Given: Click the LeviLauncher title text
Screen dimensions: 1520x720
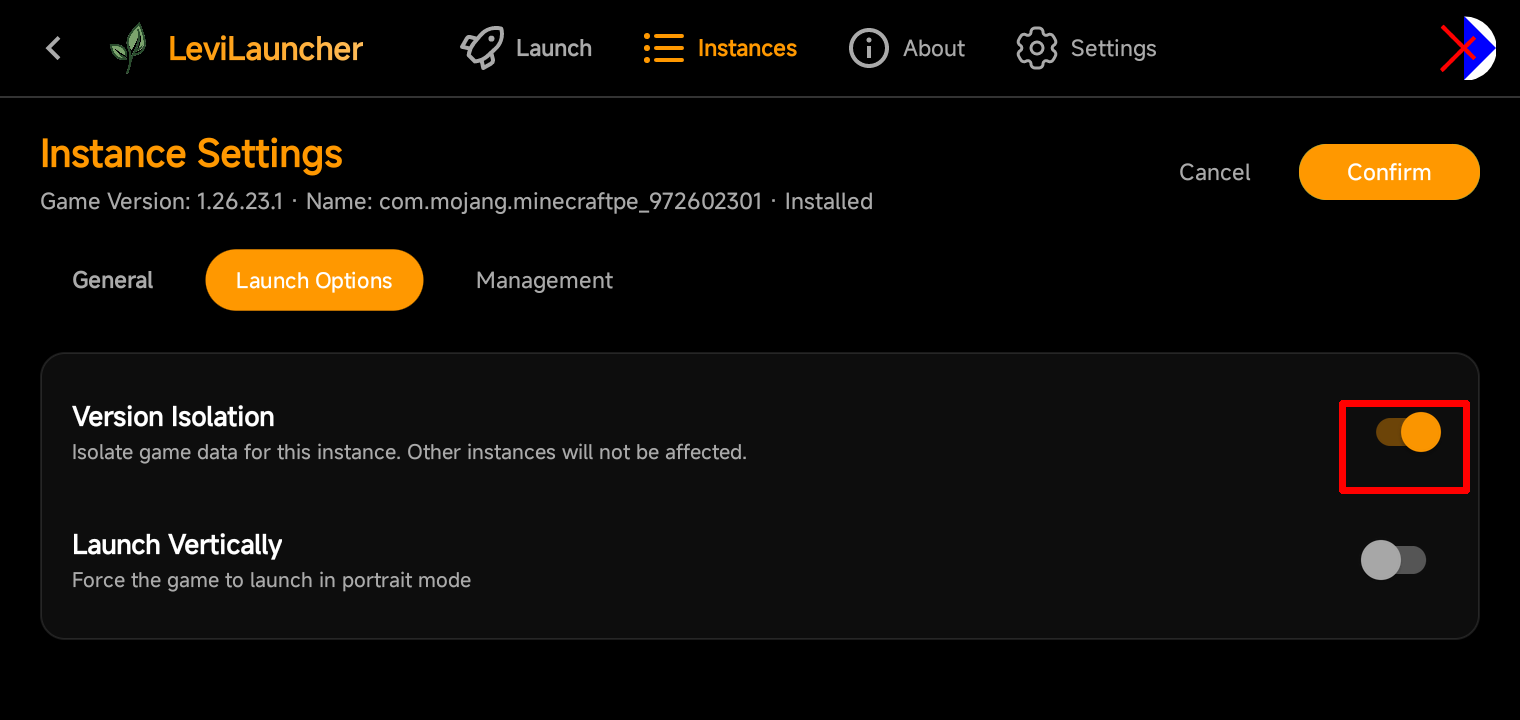Looking at the screenshot, I should (x=265, y=48).
